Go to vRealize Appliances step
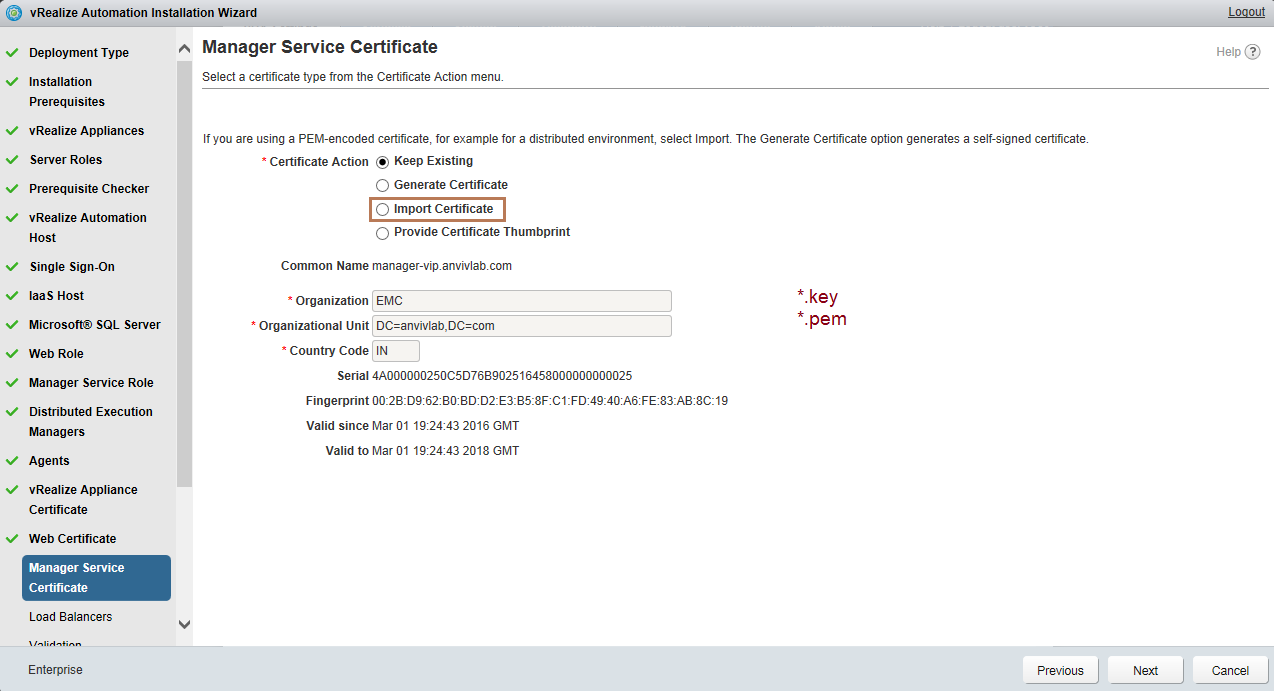Viewport: 1274px width, 691px height. (x=86, y=131)
